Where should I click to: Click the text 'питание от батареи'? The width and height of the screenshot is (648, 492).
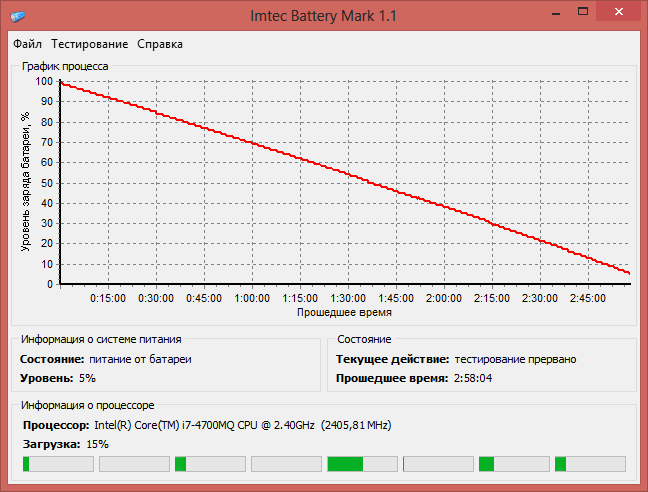[140, 359]
